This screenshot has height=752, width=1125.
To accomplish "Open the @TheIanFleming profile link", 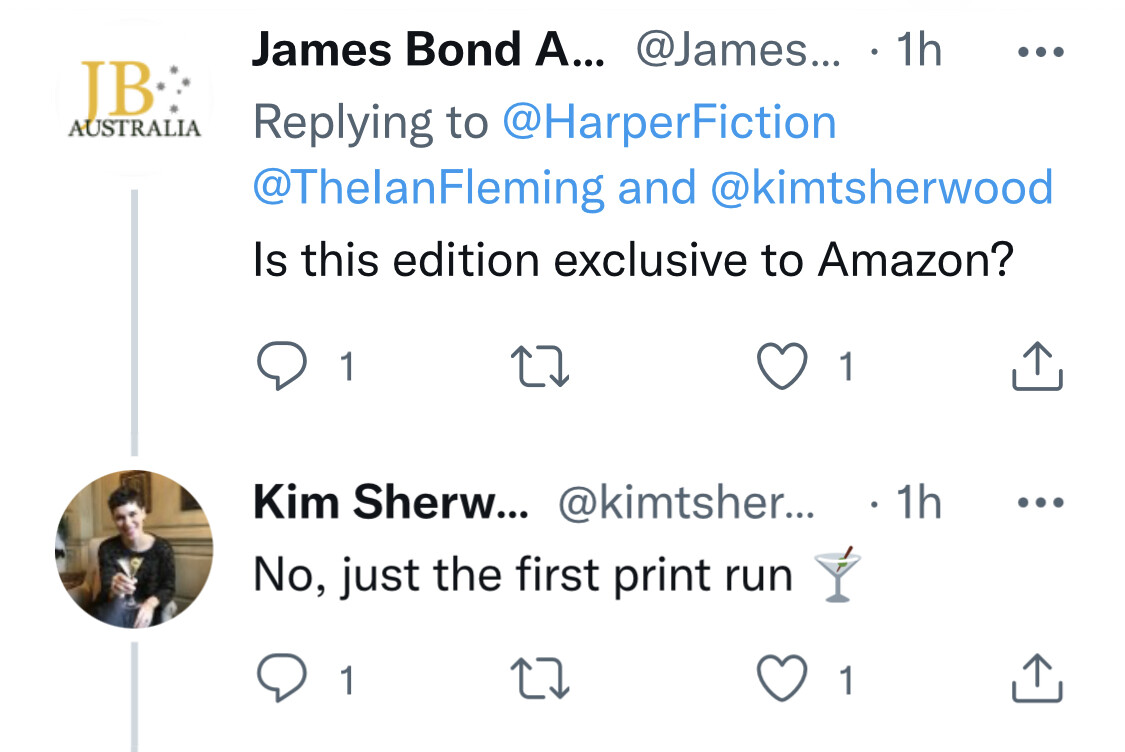I will pyautogui.click(x=428, y=187).
